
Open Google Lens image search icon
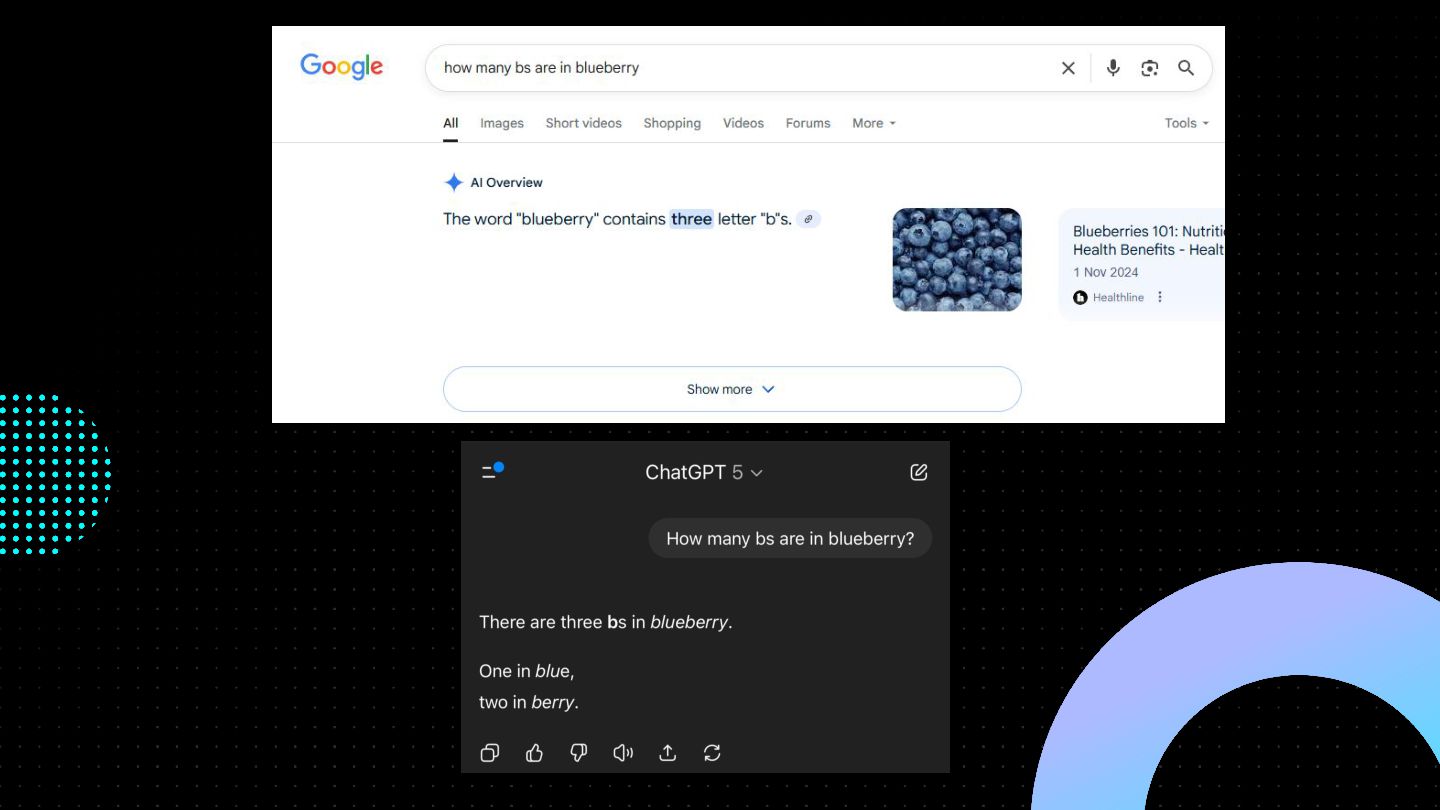1150,68
